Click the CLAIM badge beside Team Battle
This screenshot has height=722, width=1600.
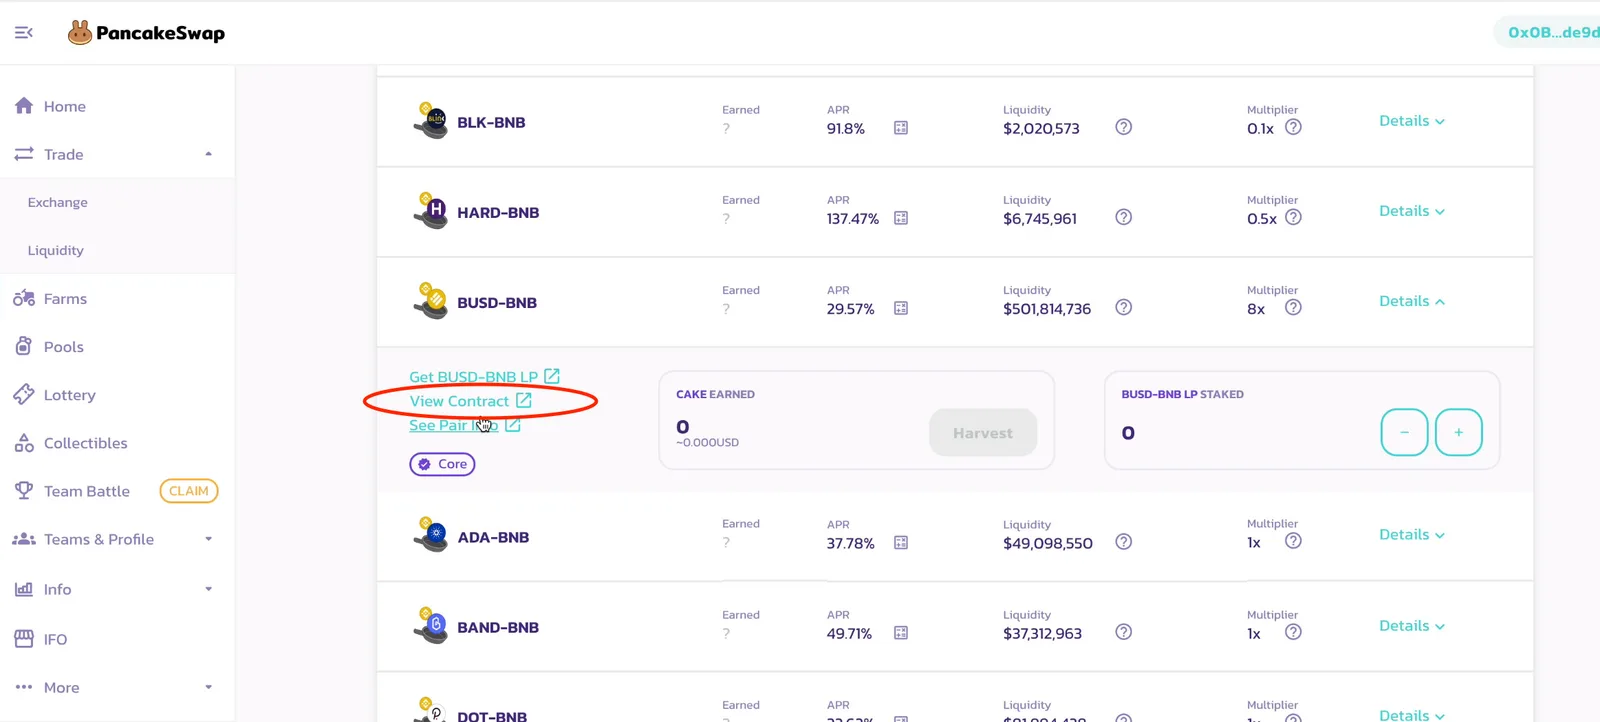pos(189,491)
